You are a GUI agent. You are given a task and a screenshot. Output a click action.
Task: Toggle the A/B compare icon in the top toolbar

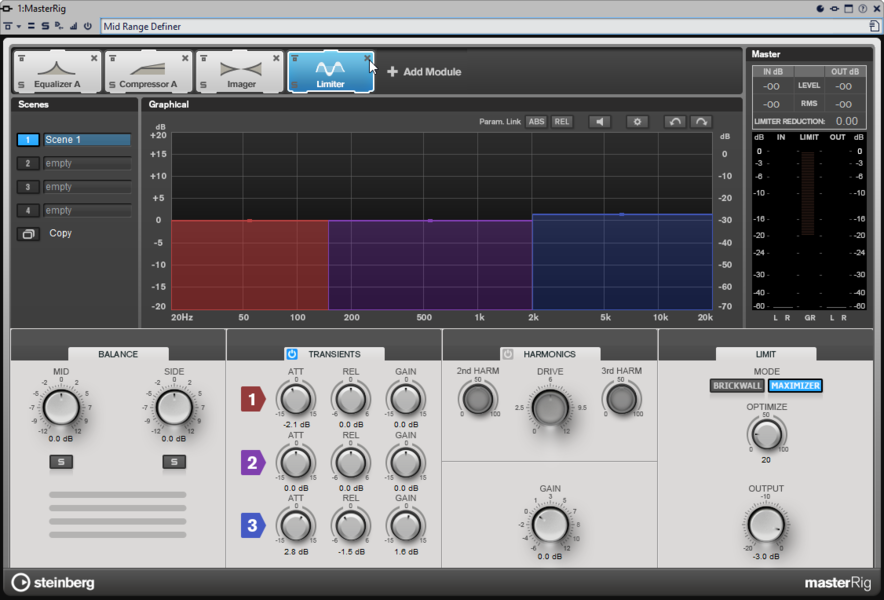point(31,27)
